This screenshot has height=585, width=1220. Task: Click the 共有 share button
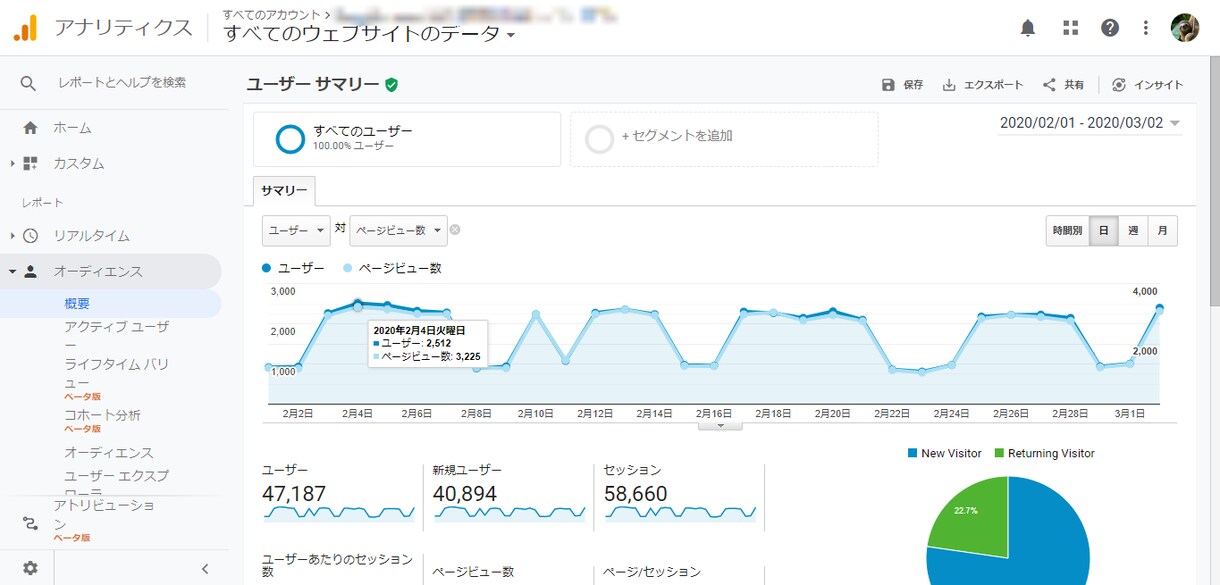1063,85
